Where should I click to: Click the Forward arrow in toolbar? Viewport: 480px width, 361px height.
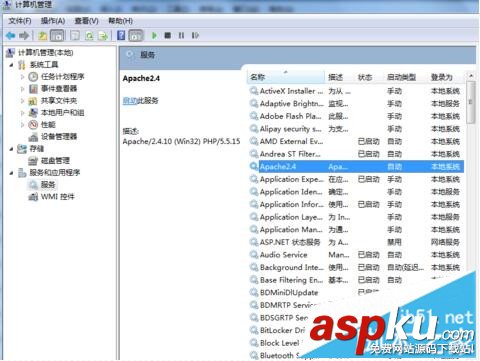point(24,35)
